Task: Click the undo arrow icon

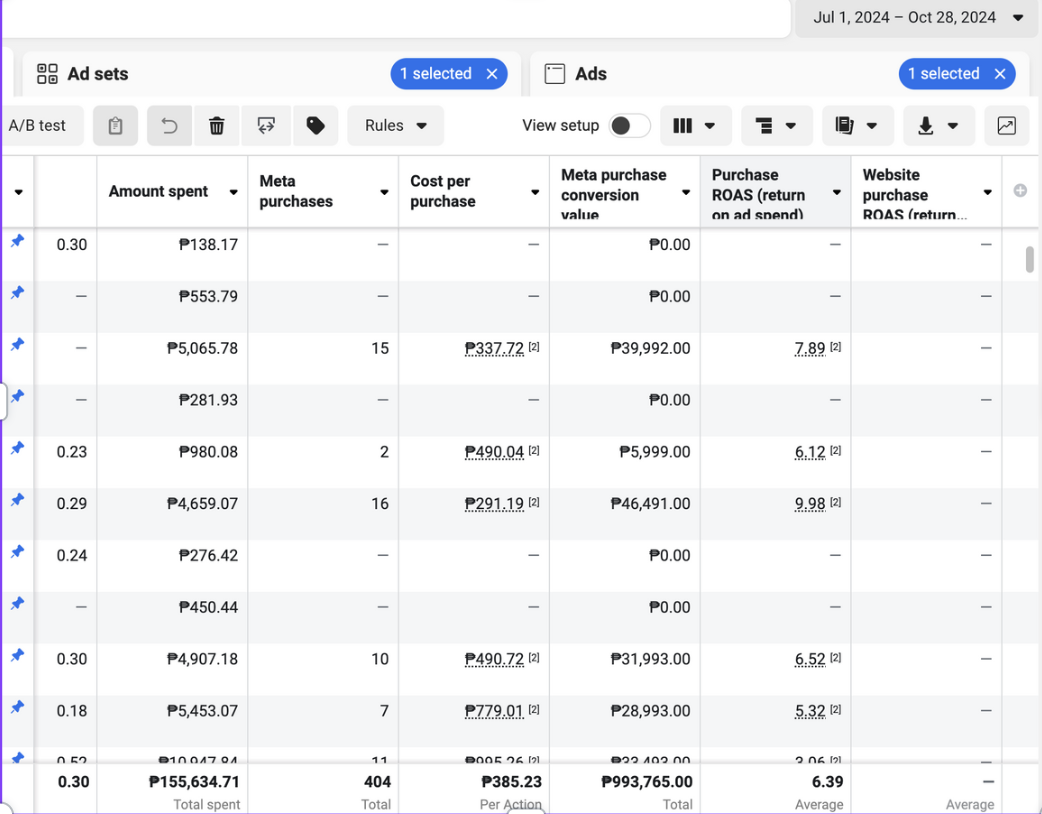Action: 169,126
